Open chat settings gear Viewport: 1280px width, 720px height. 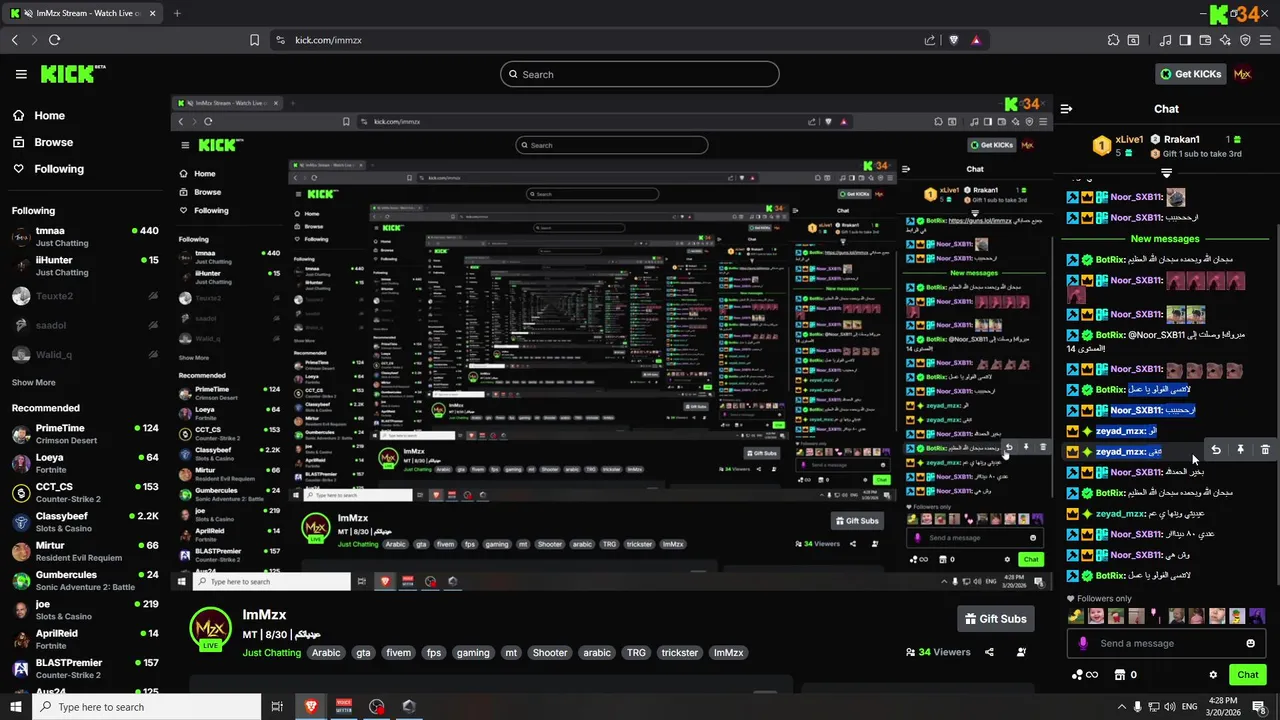[x=1213, y=675]
